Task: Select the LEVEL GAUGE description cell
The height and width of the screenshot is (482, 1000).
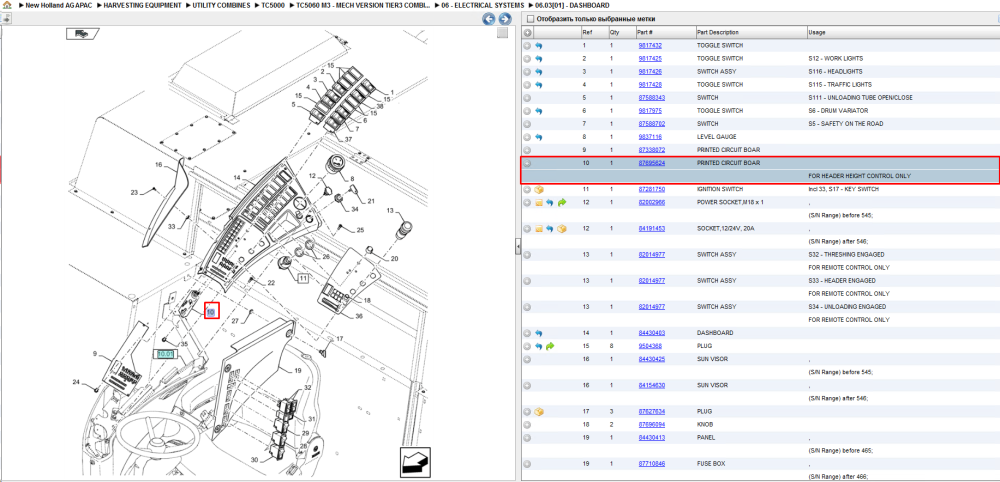Action: point(716,137)
